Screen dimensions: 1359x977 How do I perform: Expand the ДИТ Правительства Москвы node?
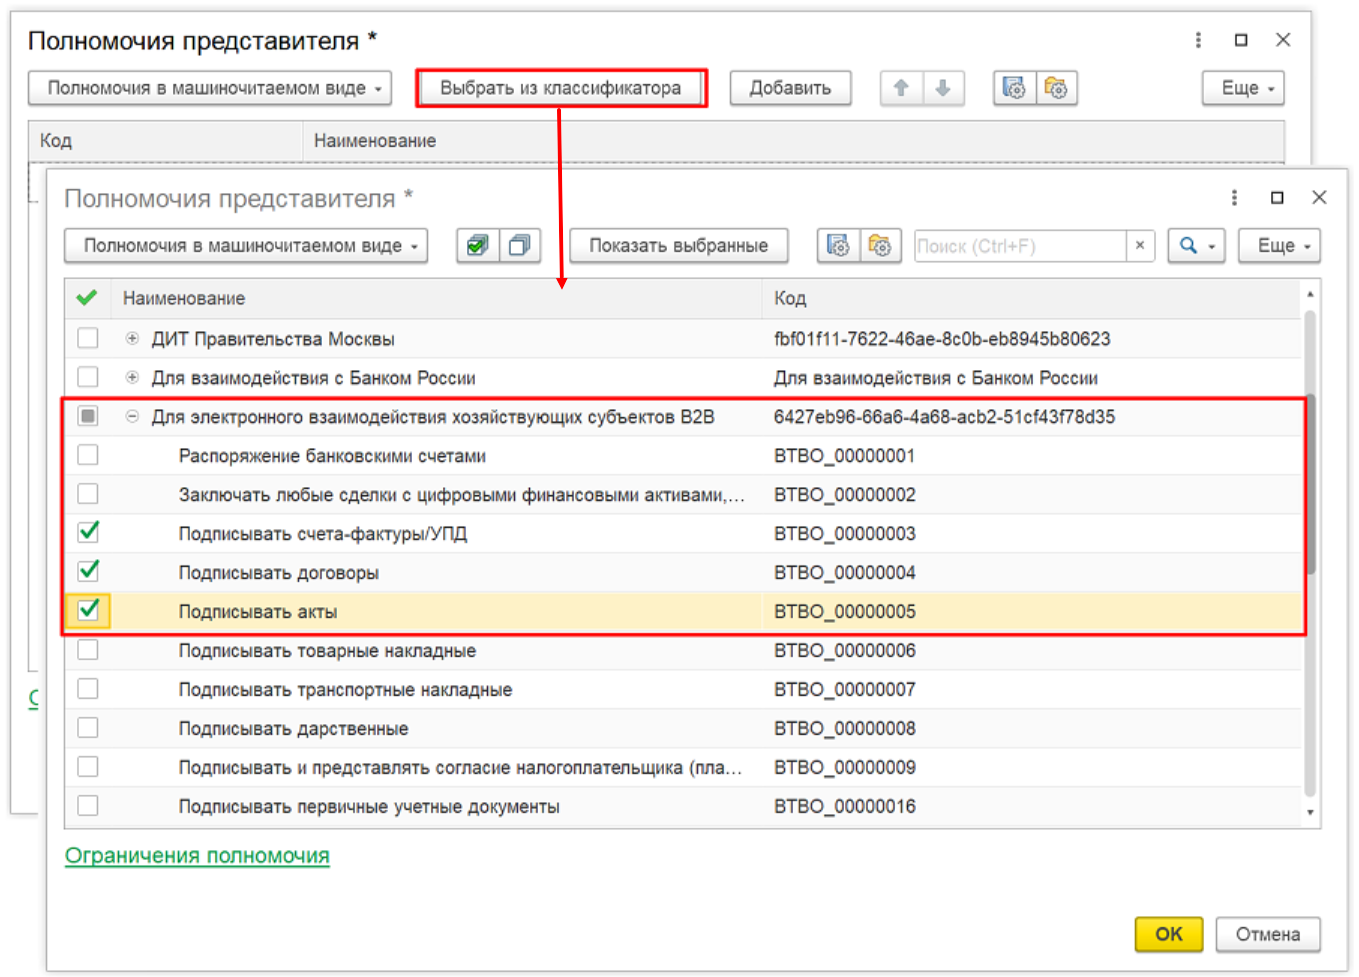click(132, 339)
